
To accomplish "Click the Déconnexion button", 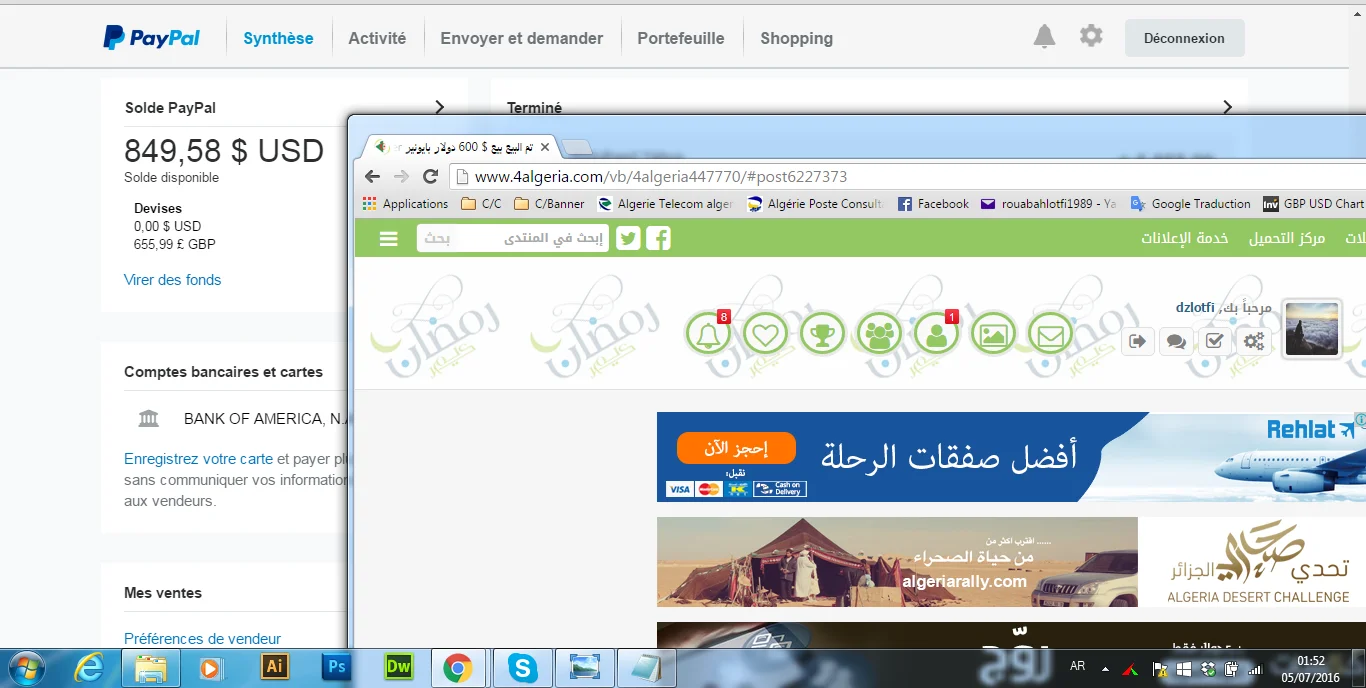I will click(x=1184, y=38).
